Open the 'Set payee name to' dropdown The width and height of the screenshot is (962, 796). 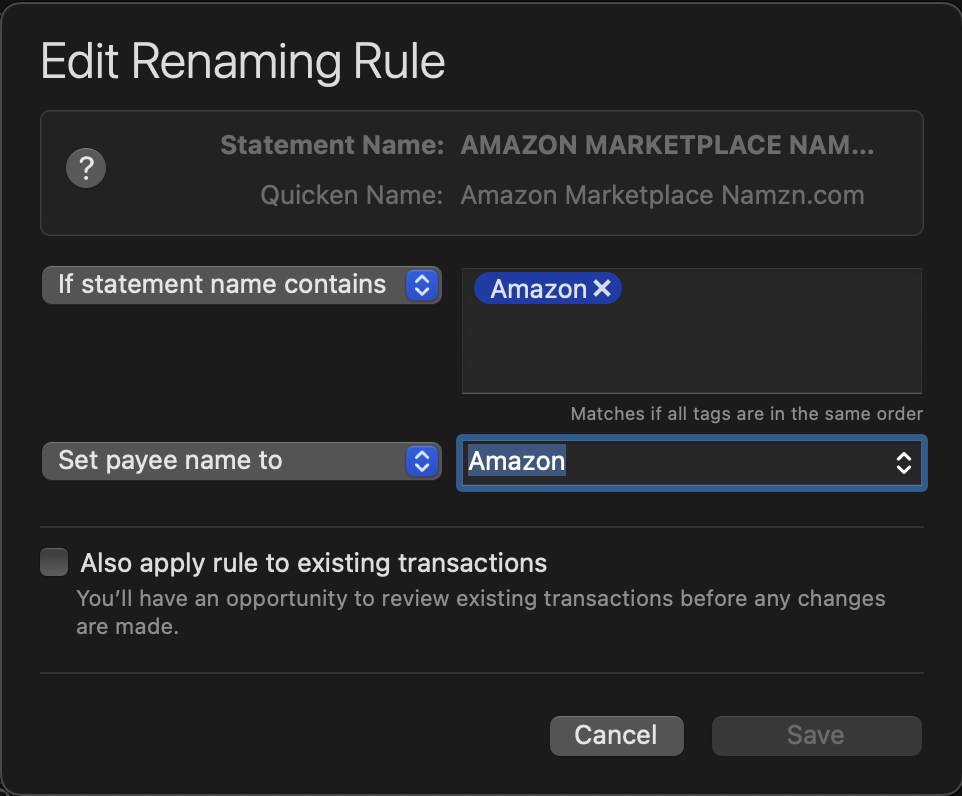242,461
